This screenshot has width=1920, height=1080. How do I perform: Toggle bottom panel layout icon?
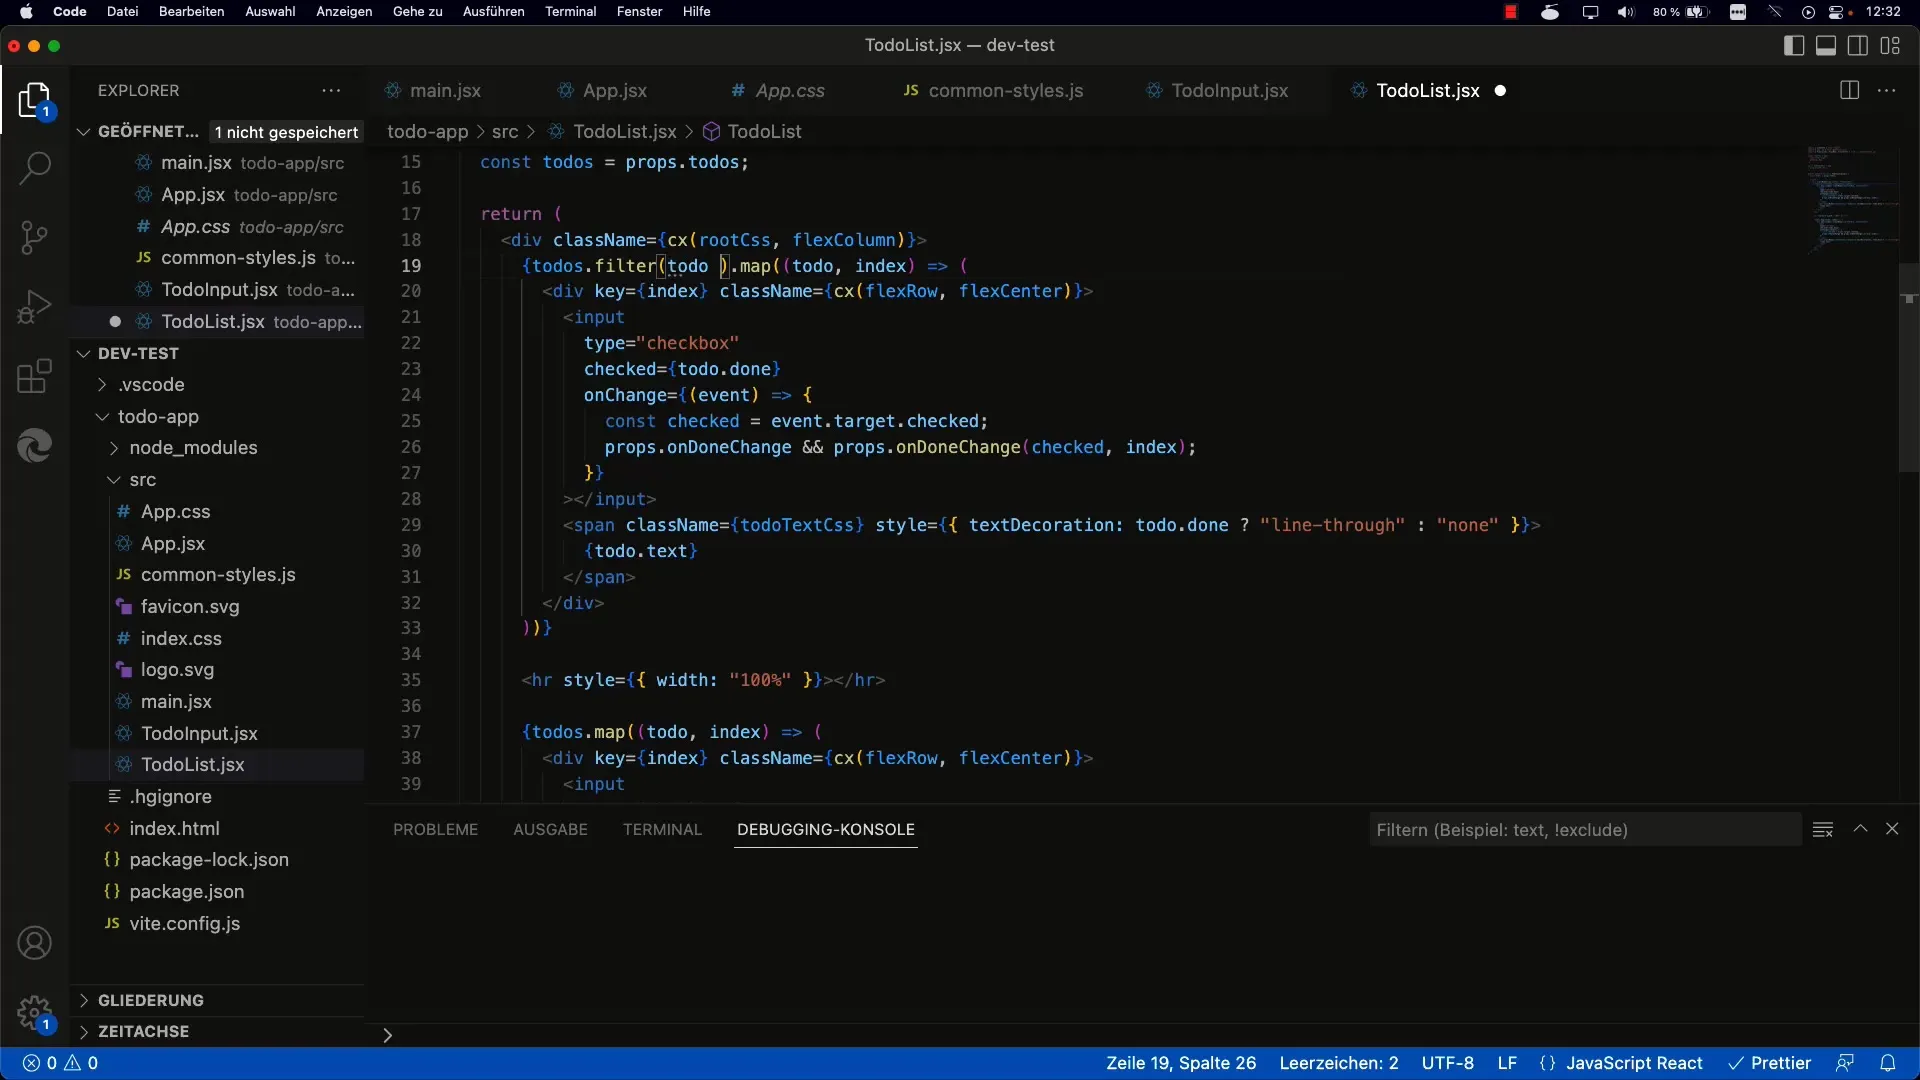pos(1826,45)
